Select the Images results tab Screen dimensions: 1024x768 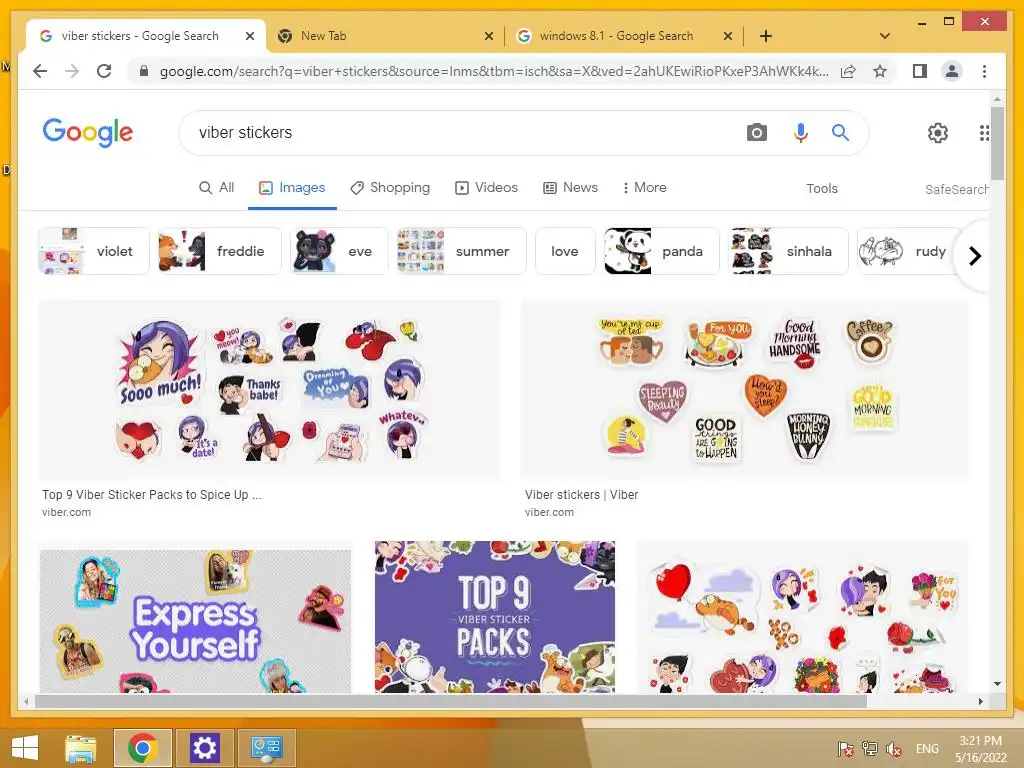(292, 188)
